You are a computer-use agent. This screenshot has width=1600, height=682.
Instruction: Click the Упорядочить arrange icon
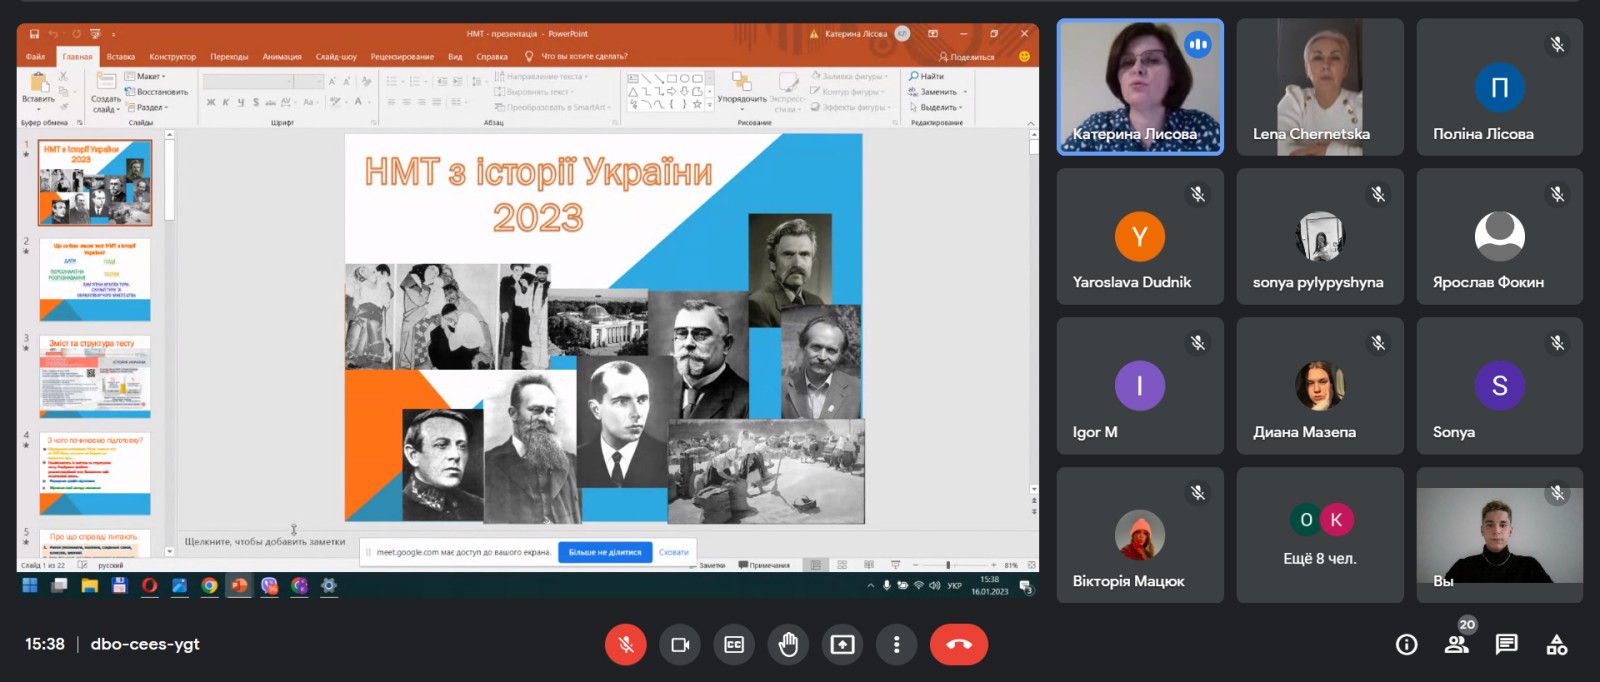[741, 82]
